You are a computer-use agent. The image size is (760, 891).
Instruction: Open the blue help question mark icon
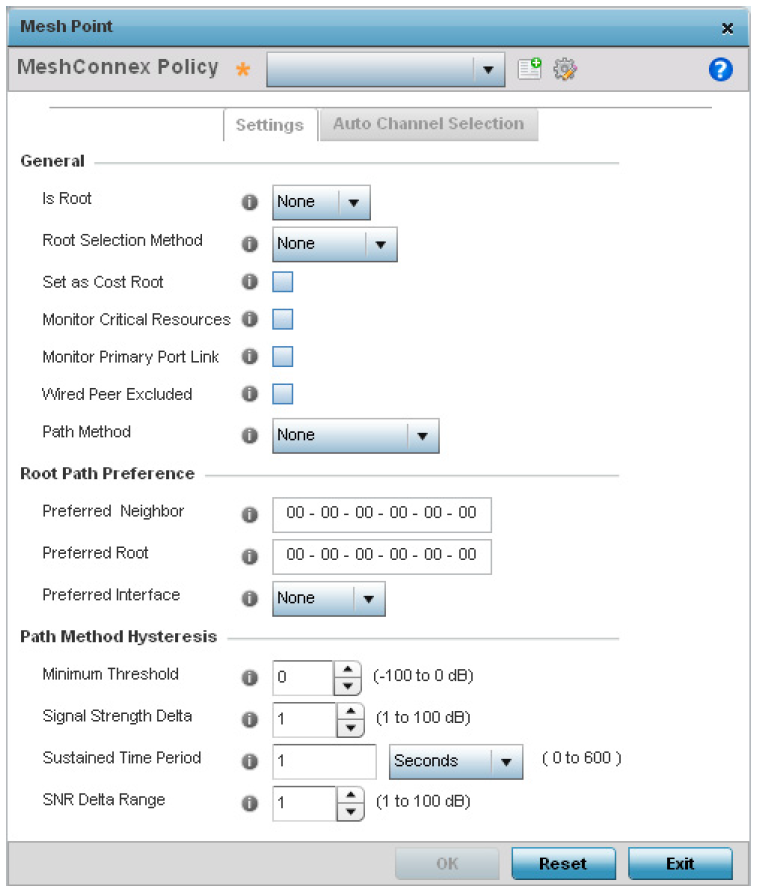(720, 69)
